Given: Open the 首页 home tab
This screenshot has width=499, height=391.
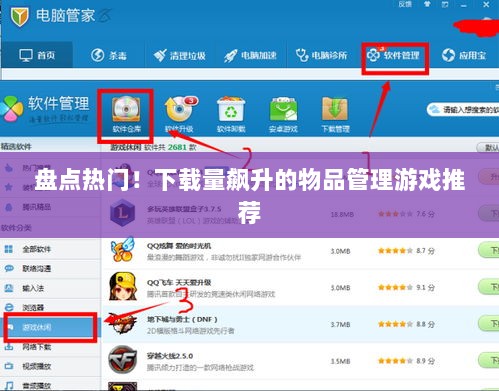Looking at the screenshot, I should point(37,55).
